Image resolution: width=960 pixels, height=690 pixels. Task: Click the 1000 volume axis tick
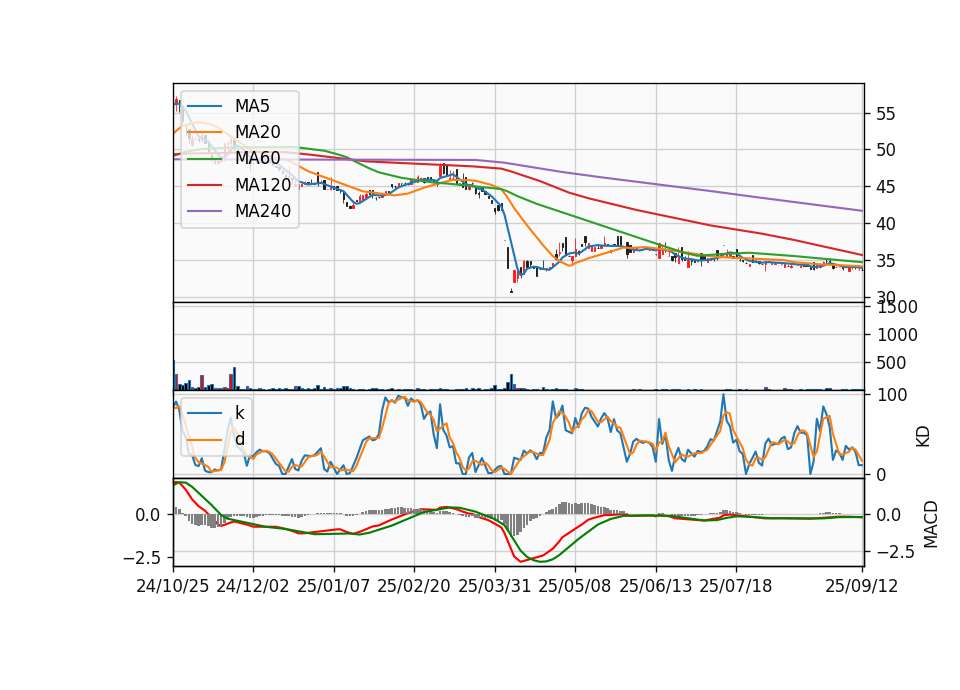pyautogui.click(x=898, y=335)
